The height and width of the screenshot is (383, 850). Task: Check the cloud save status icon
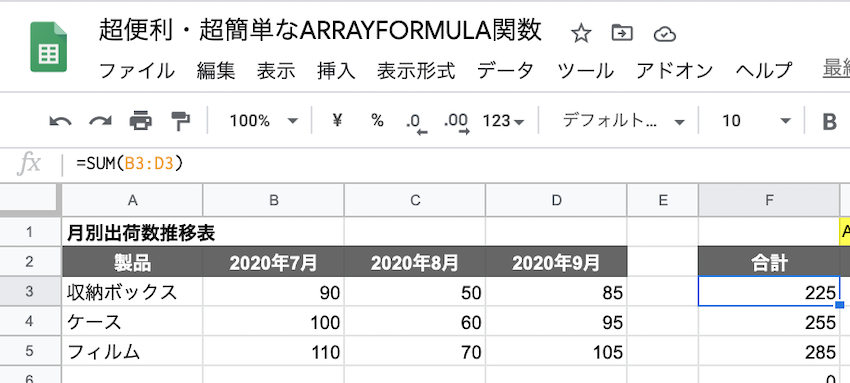(665, 34)
